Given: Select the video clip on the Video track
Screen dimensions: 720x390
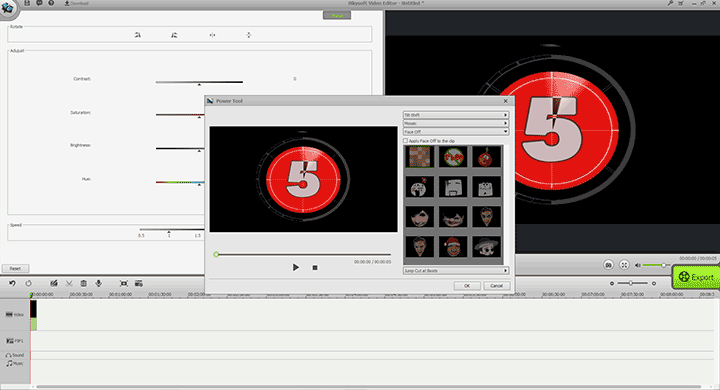Looking at the screenshot, I should point(33,315).
